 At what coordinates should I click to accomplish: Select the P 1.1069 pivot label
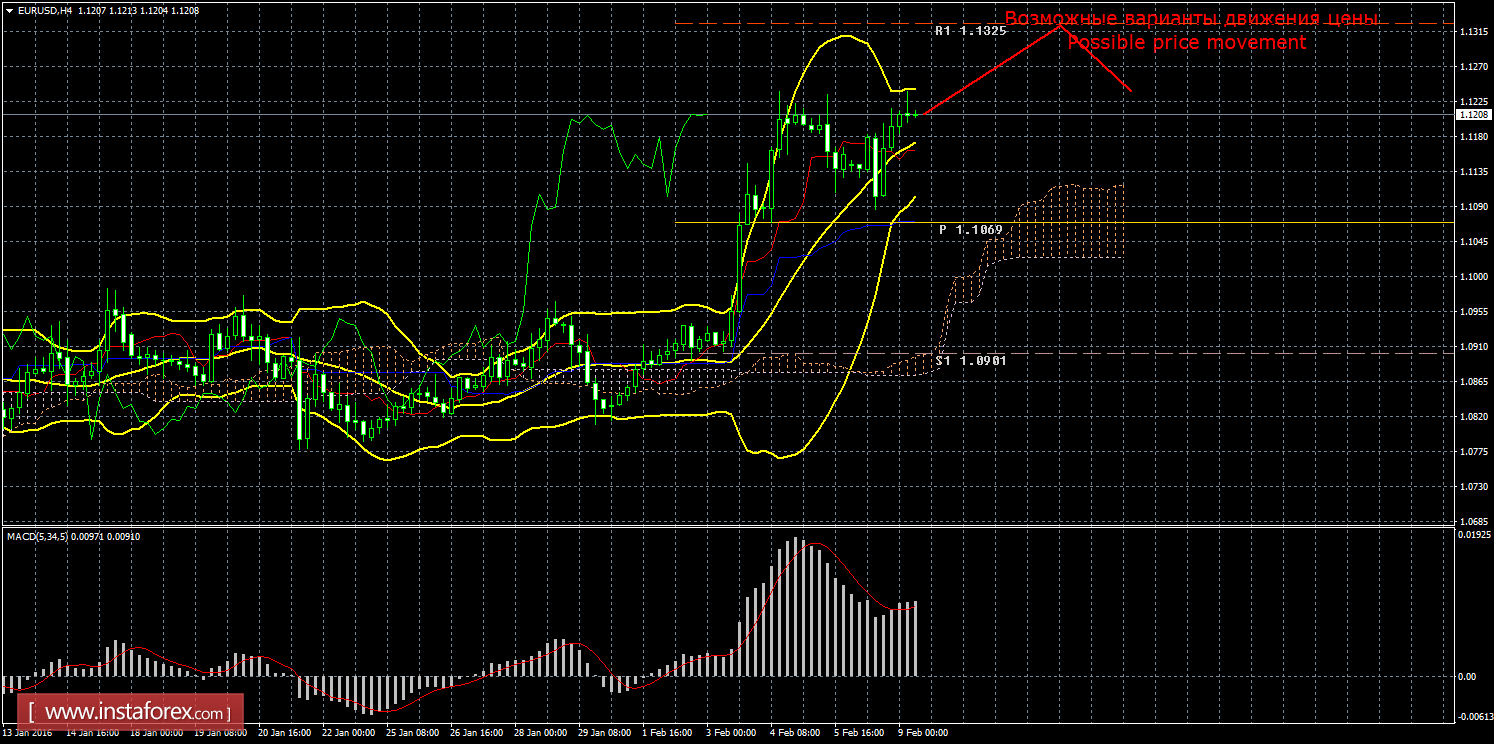pos(970,230)
